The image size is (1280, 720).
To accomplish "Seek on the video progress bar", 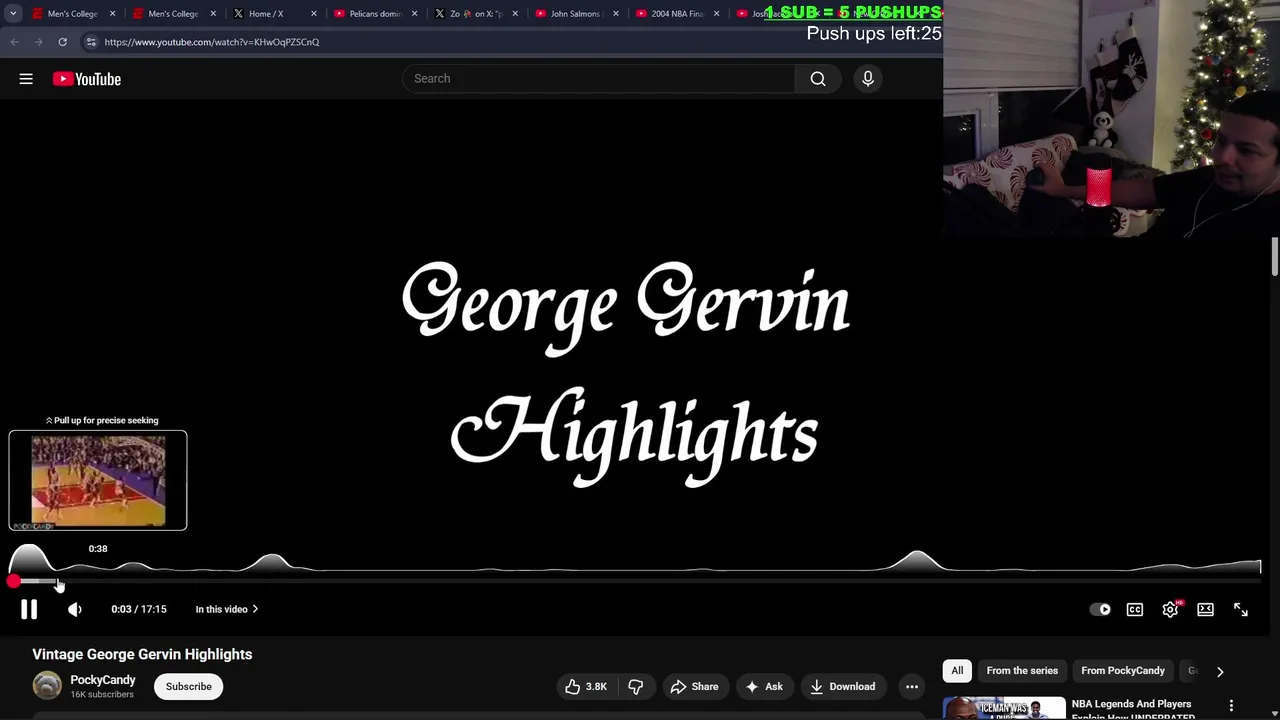I will point(636,581).
